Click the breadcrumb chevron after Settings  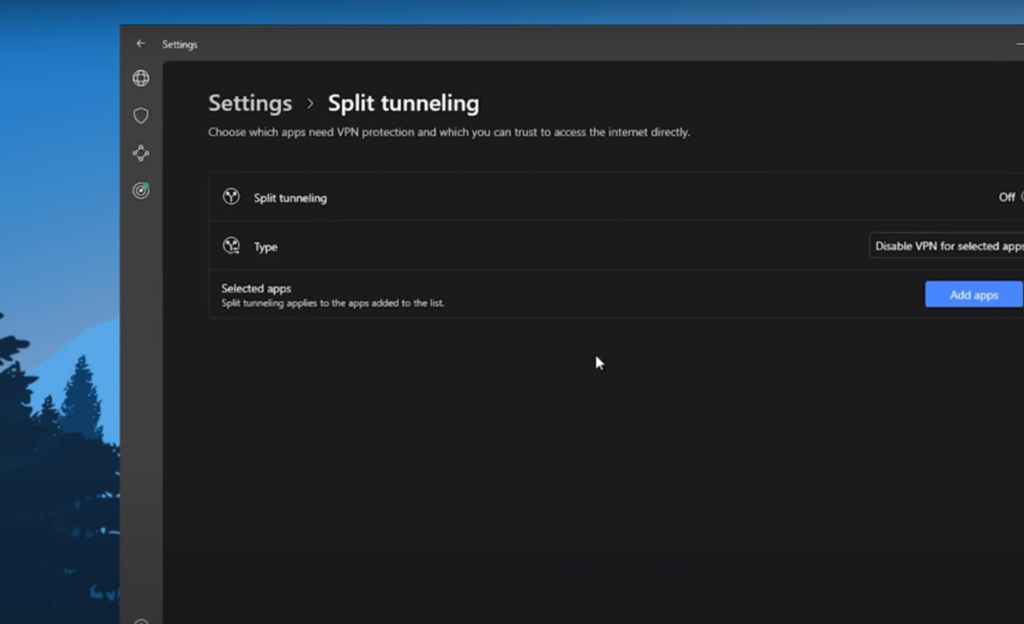(x=310, y=104)
